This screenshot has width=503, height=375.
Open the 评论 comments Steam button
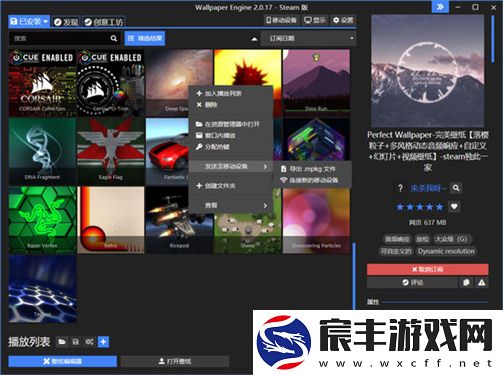(412, 283)
